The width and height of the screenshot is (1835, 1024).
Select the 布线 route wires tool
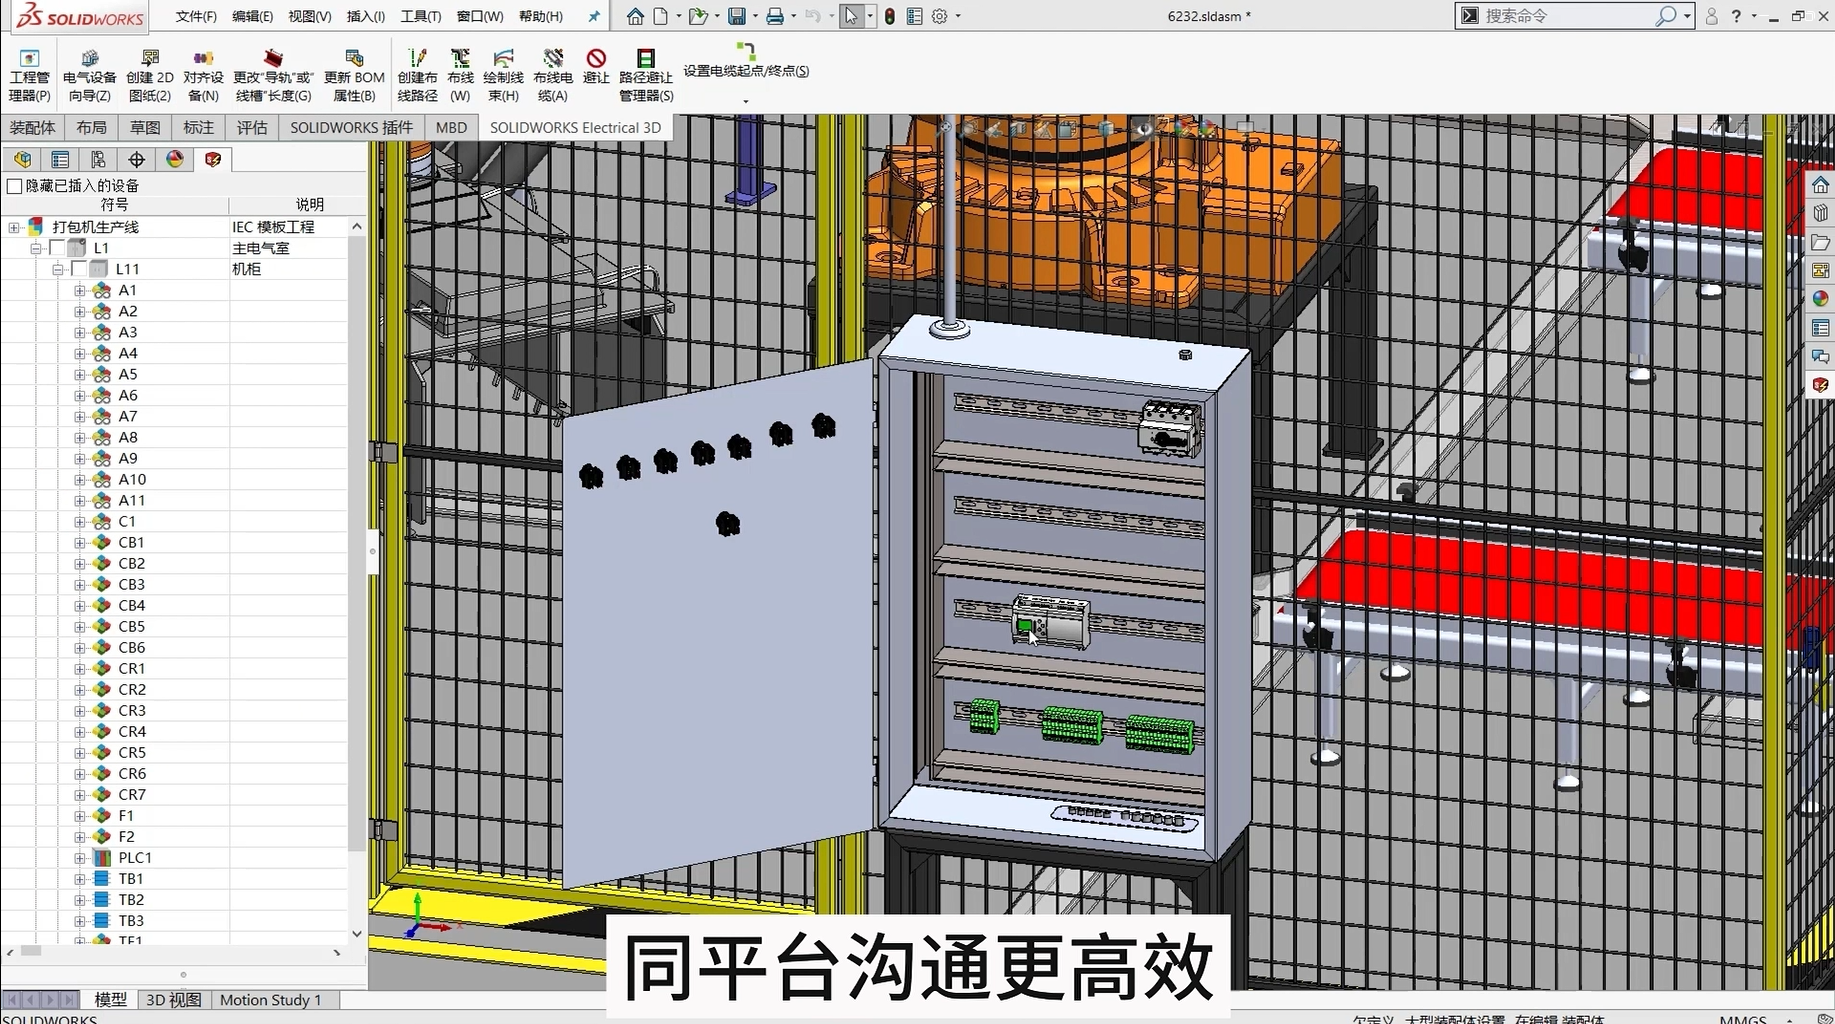coord(460,76)
